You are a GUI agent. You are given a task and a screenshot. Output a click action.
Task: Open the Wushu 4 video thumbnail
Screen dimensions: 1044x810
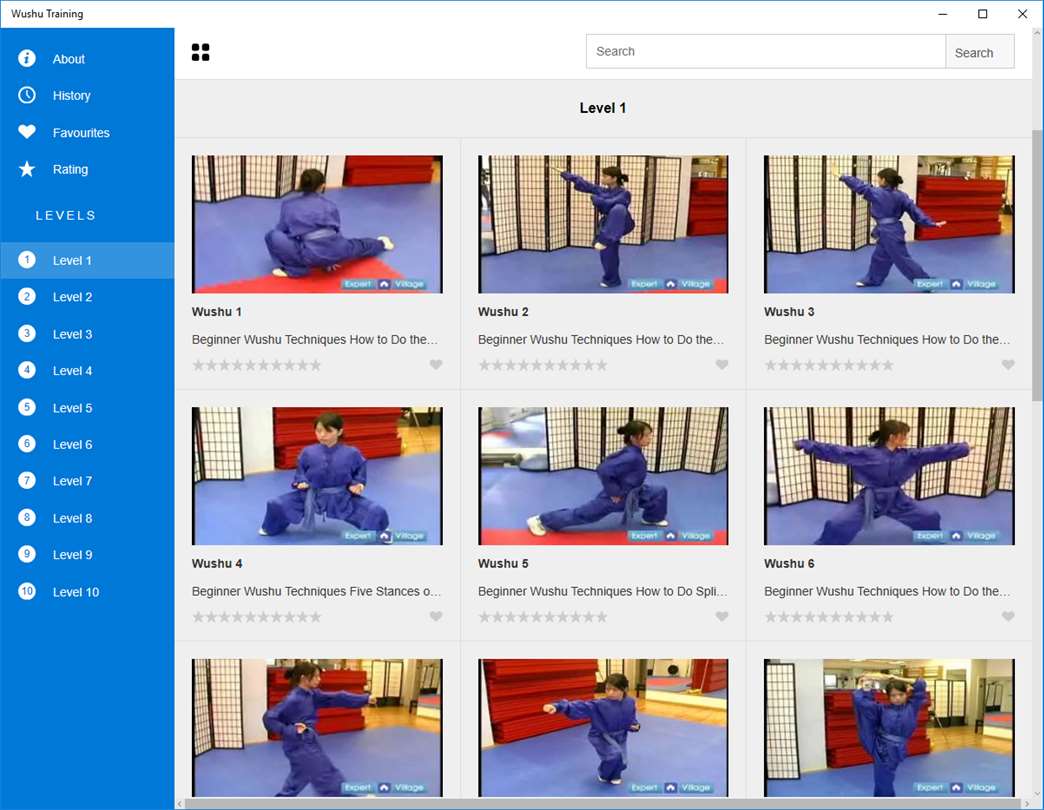[x=317, y=476]
